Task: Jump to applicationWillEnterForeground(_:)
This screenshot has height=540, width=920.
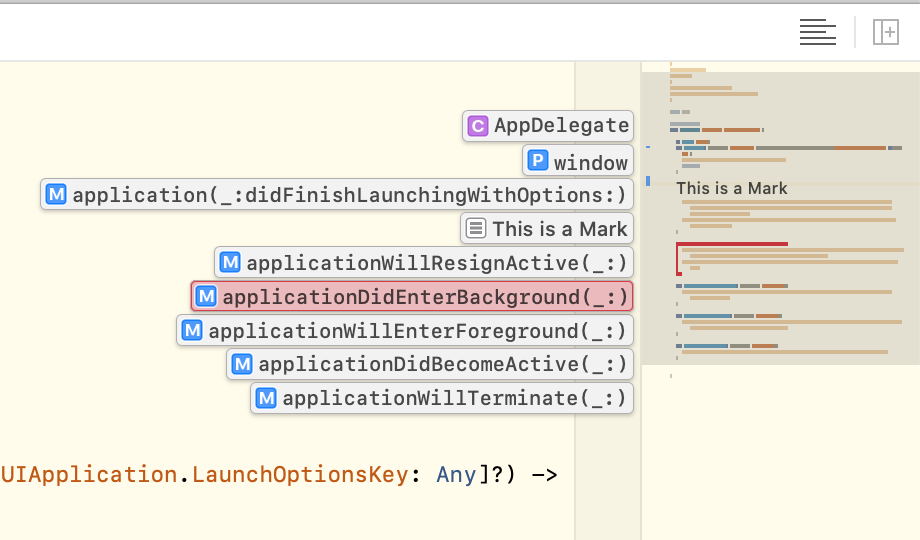Action: coord(405,330)
